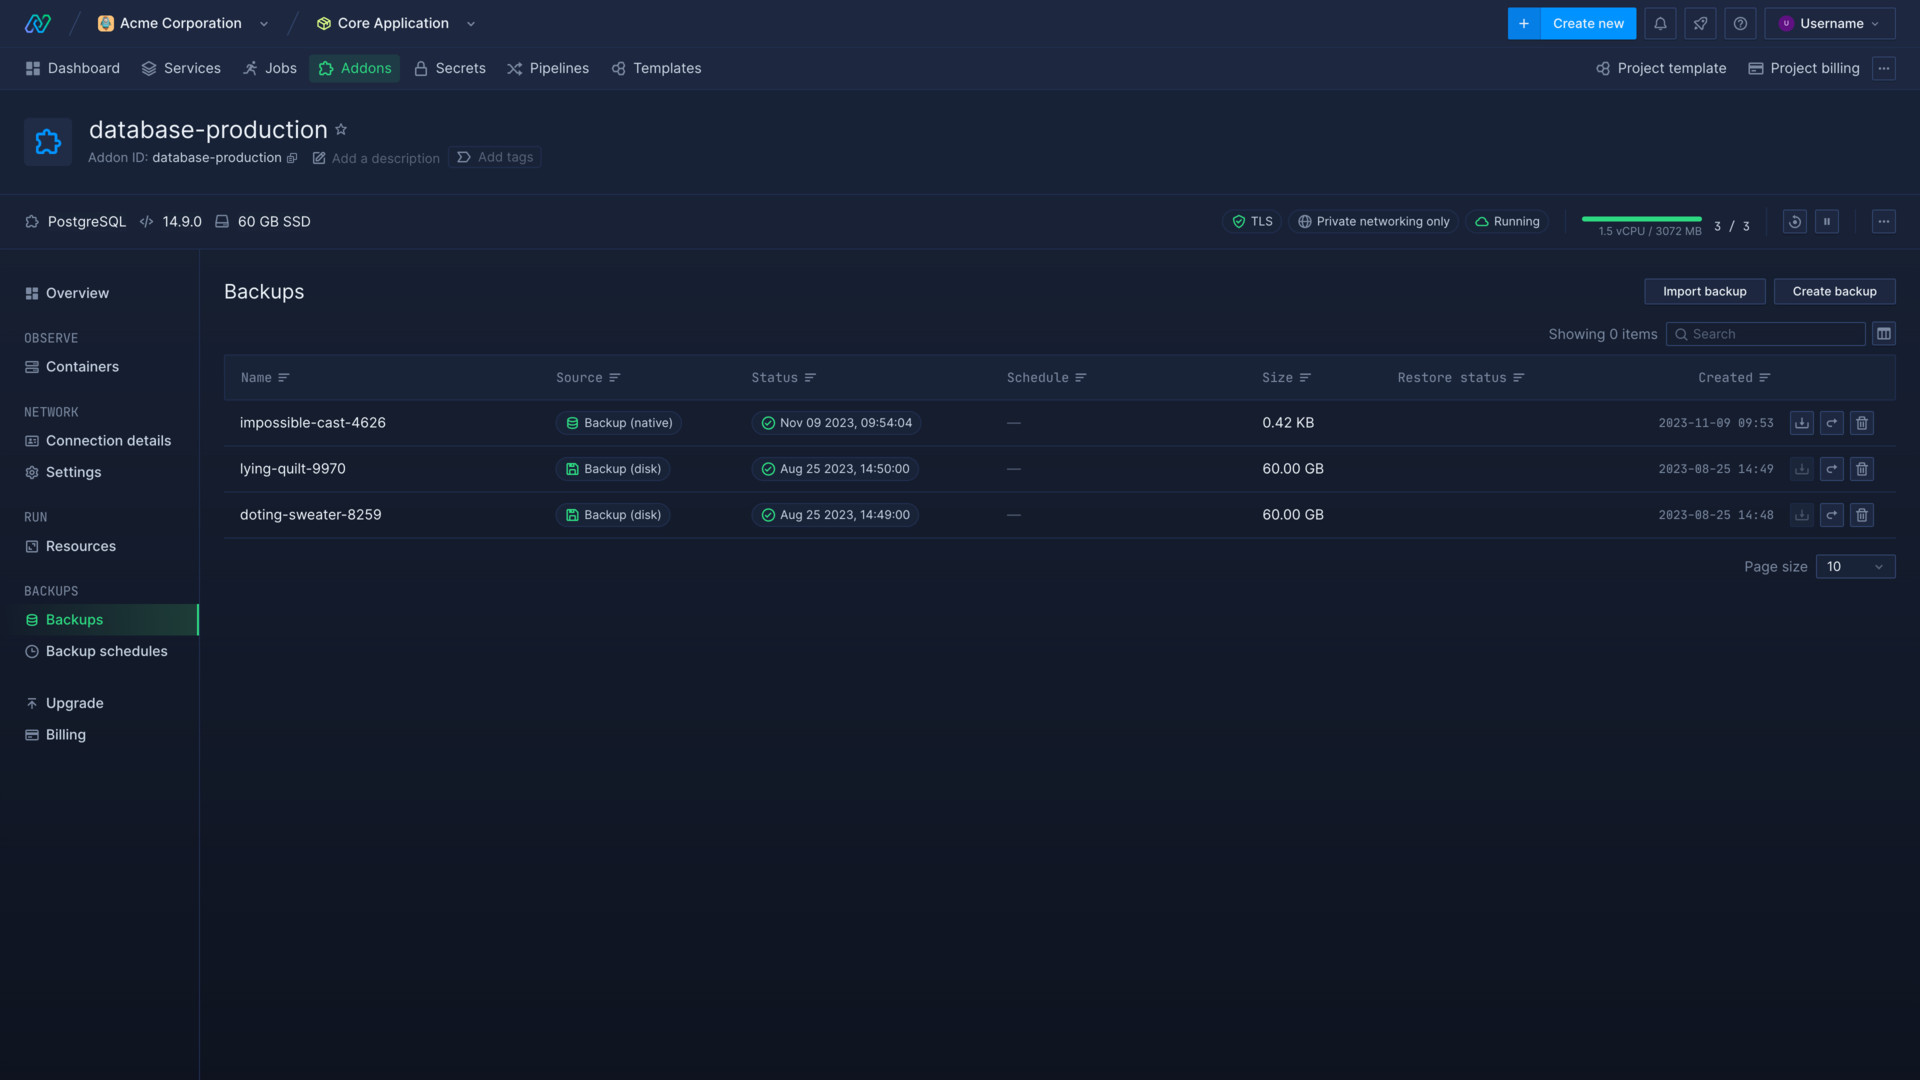
Task: Open the Templates tab
Action: pos(656,68)
